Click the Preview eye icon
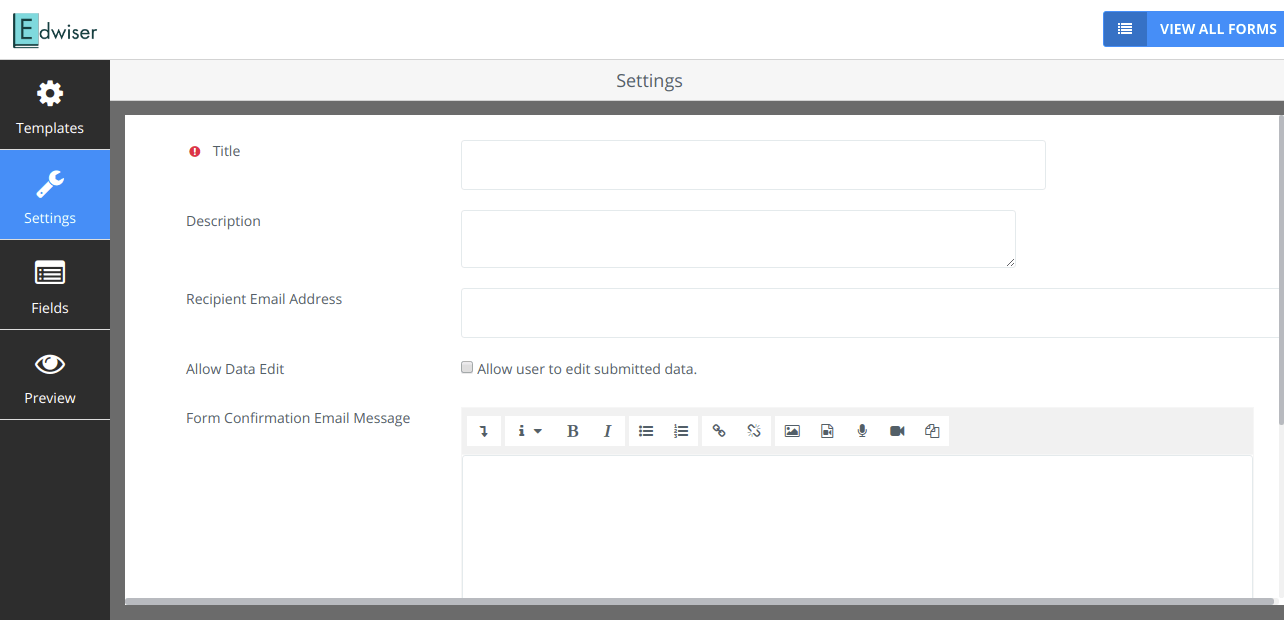The height and width of the screenshot is (620, 1284). click(50, 375)
